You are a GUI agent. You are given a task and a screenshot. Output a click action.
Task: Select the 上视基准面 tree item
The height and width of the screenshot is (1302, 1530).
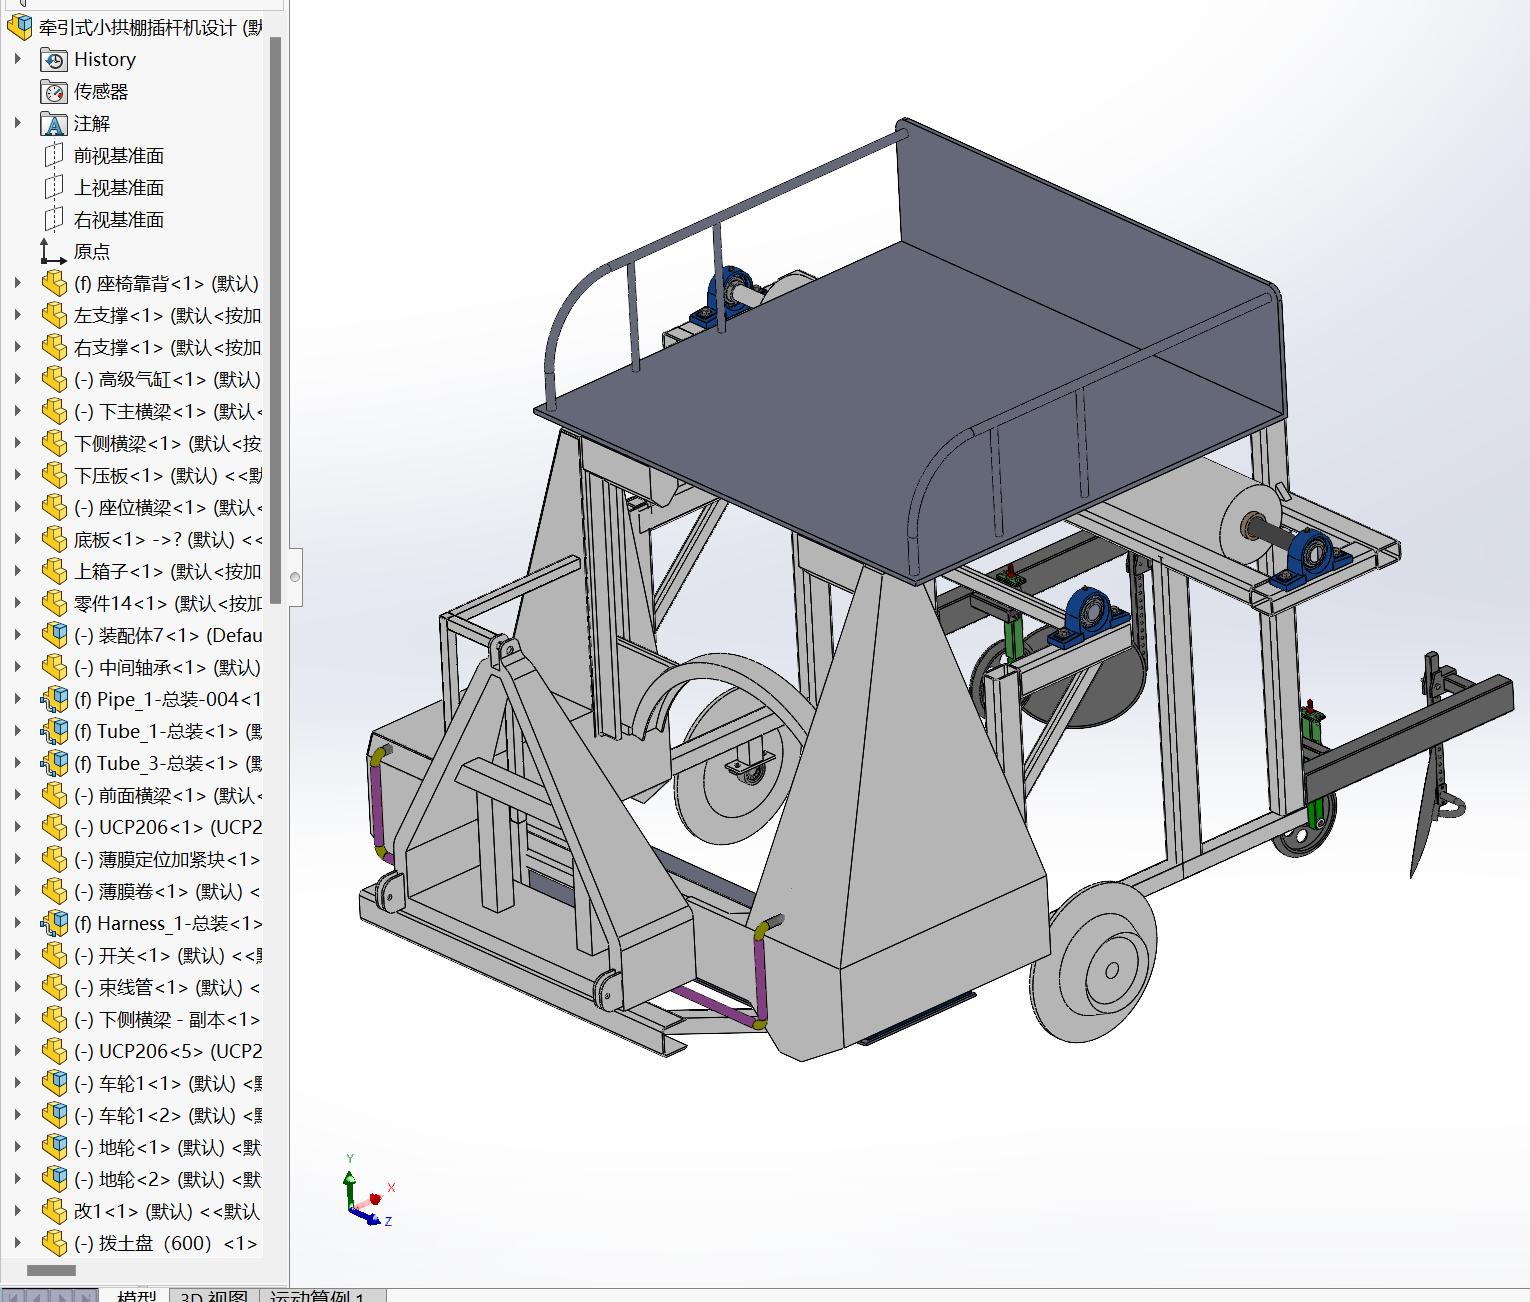(x=118, y=188)
